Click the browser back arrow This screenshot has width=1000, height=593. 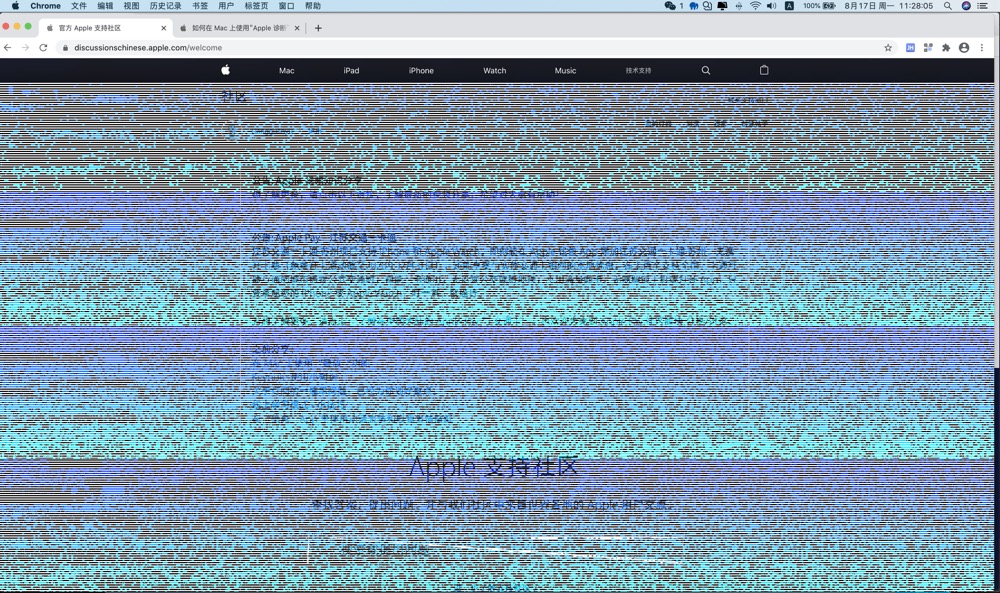[8, 47]
